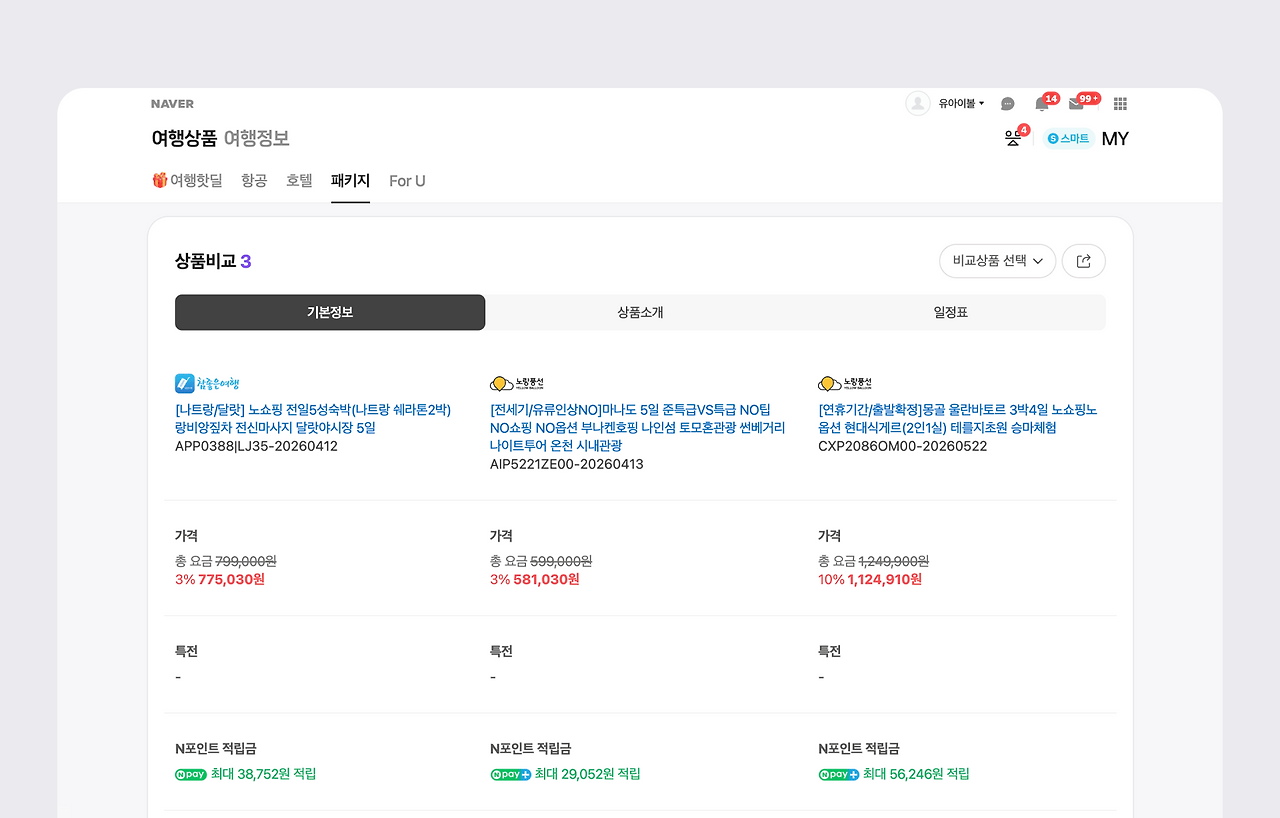Click the struck-through price 1,249,900원
This screenshot has width=1280, height=818.
[894, 561]
